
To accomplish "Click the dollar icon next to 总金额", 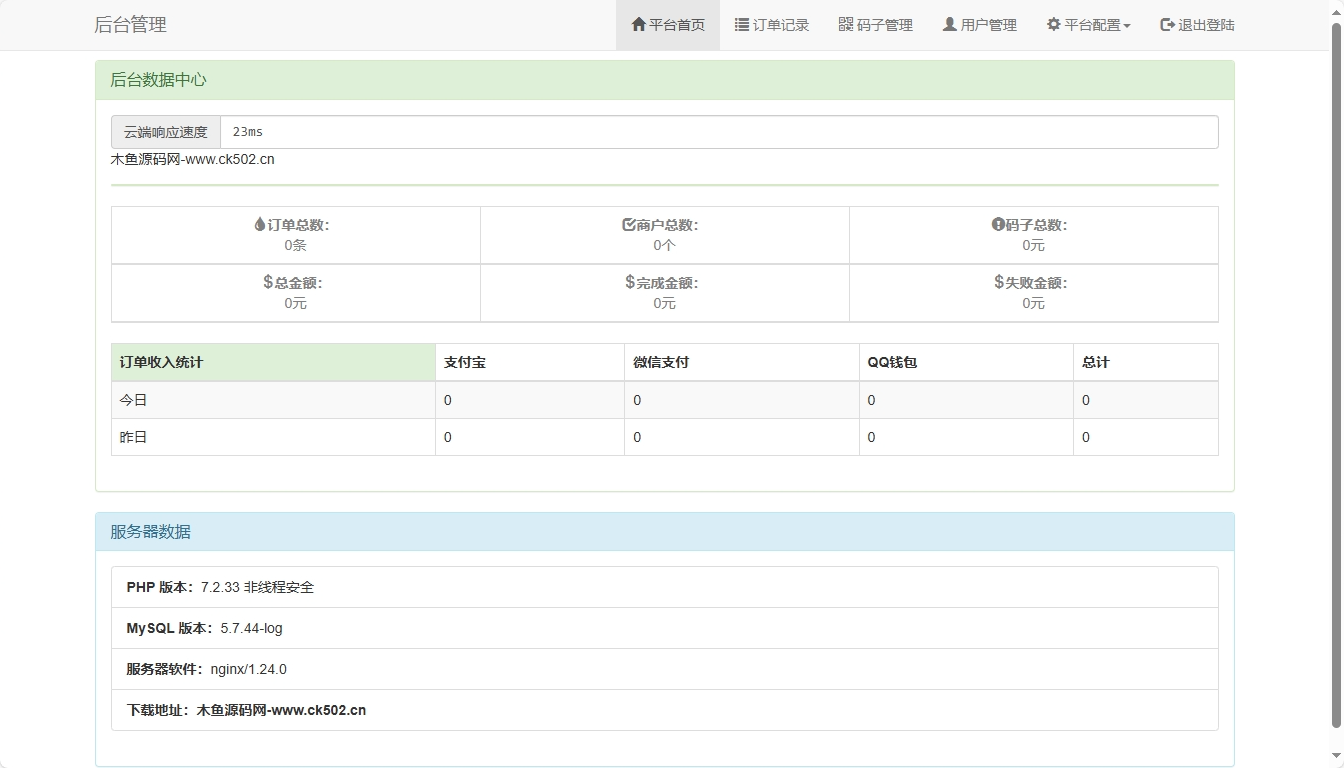I will pyautogui.click(x=268, y=282).
